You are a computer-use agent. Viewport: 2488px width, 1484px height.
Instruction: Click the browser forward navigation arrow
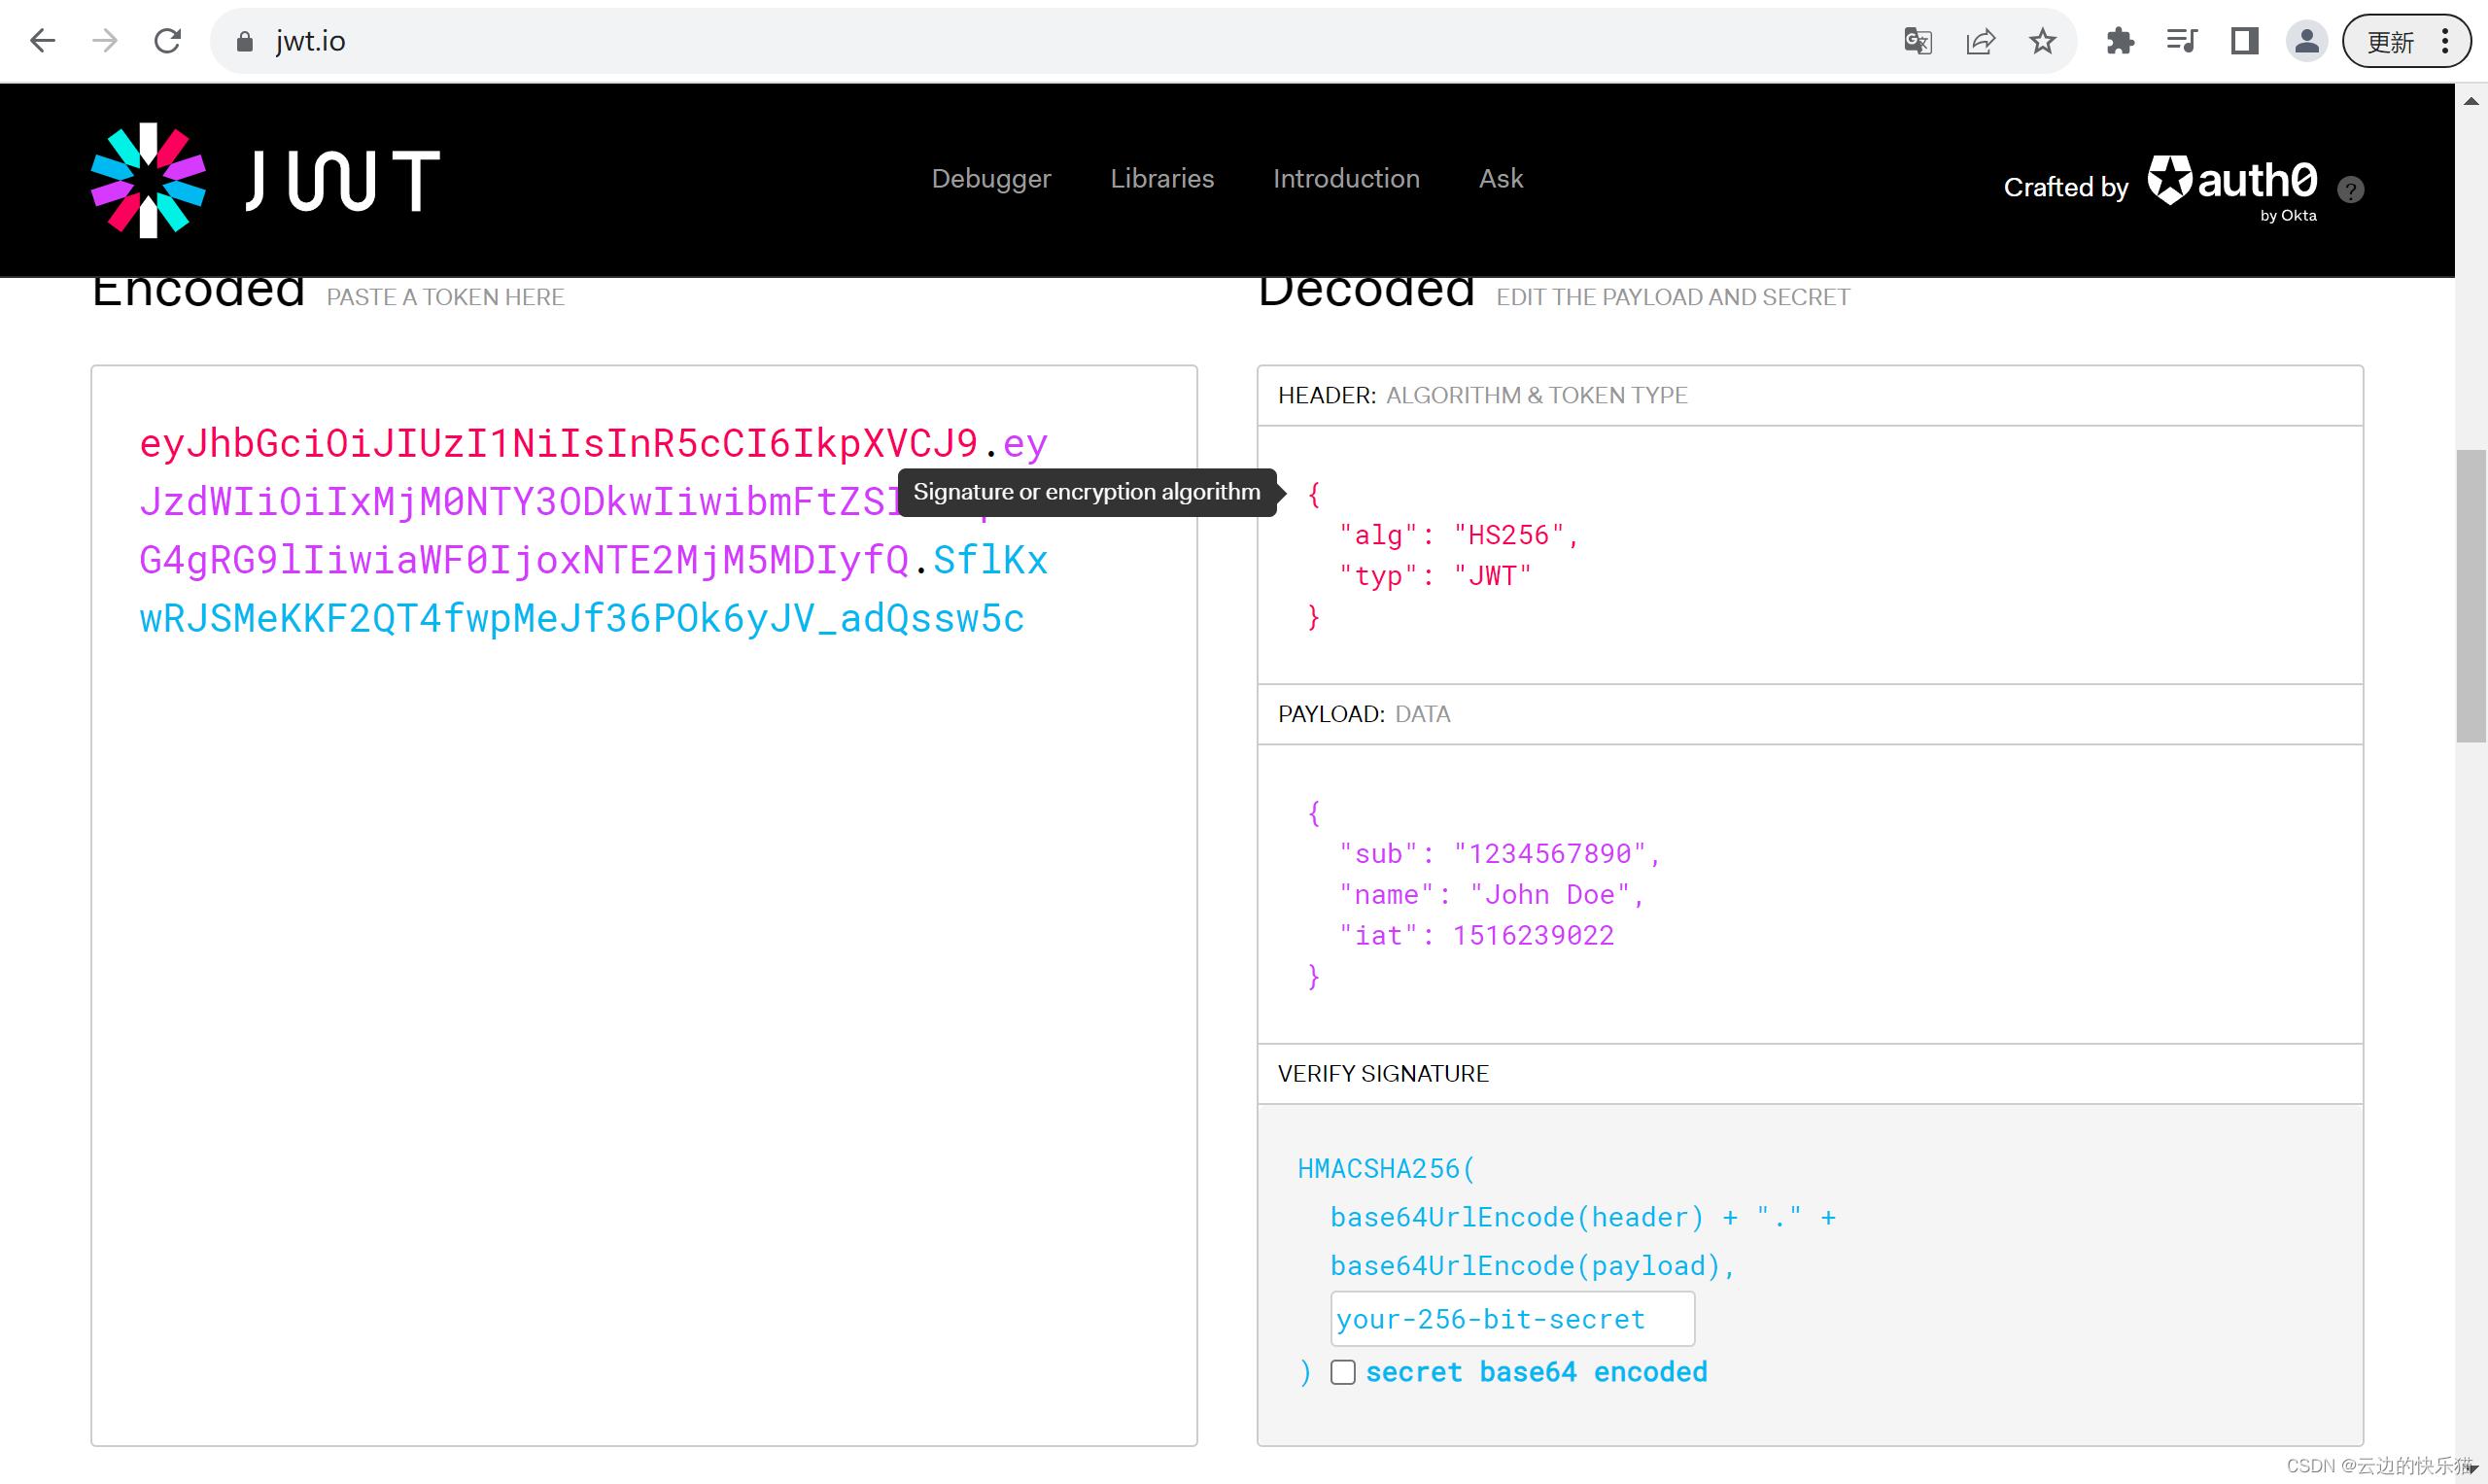click(106, 39)
